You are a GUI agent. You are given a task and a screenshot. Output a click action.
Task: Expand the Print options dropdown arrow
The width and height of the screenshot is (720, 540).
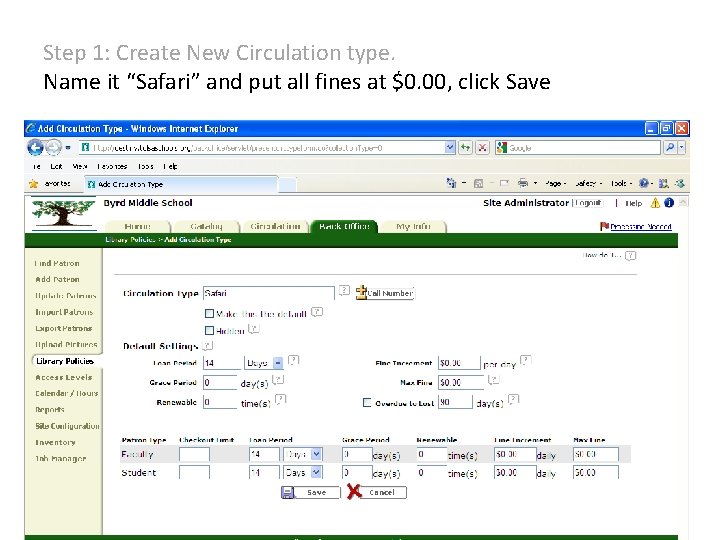point(535,183)
